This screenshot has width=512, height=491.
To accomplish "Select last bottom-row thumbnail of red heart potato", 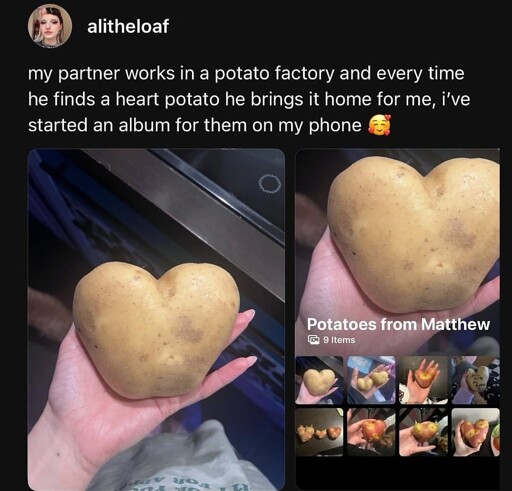I will tap(475, 432).
